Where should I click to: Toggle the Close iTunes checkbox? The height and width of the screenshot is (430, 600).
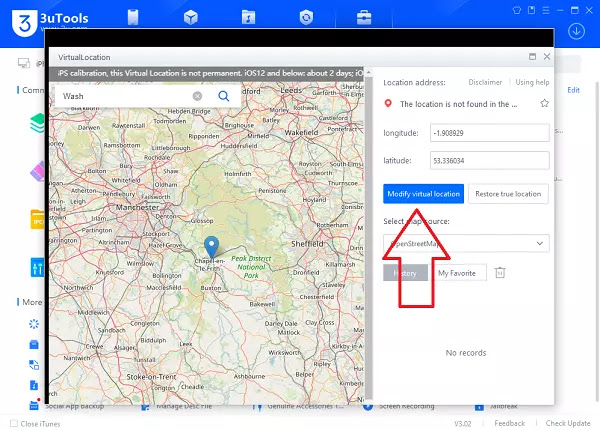[14, 423]
